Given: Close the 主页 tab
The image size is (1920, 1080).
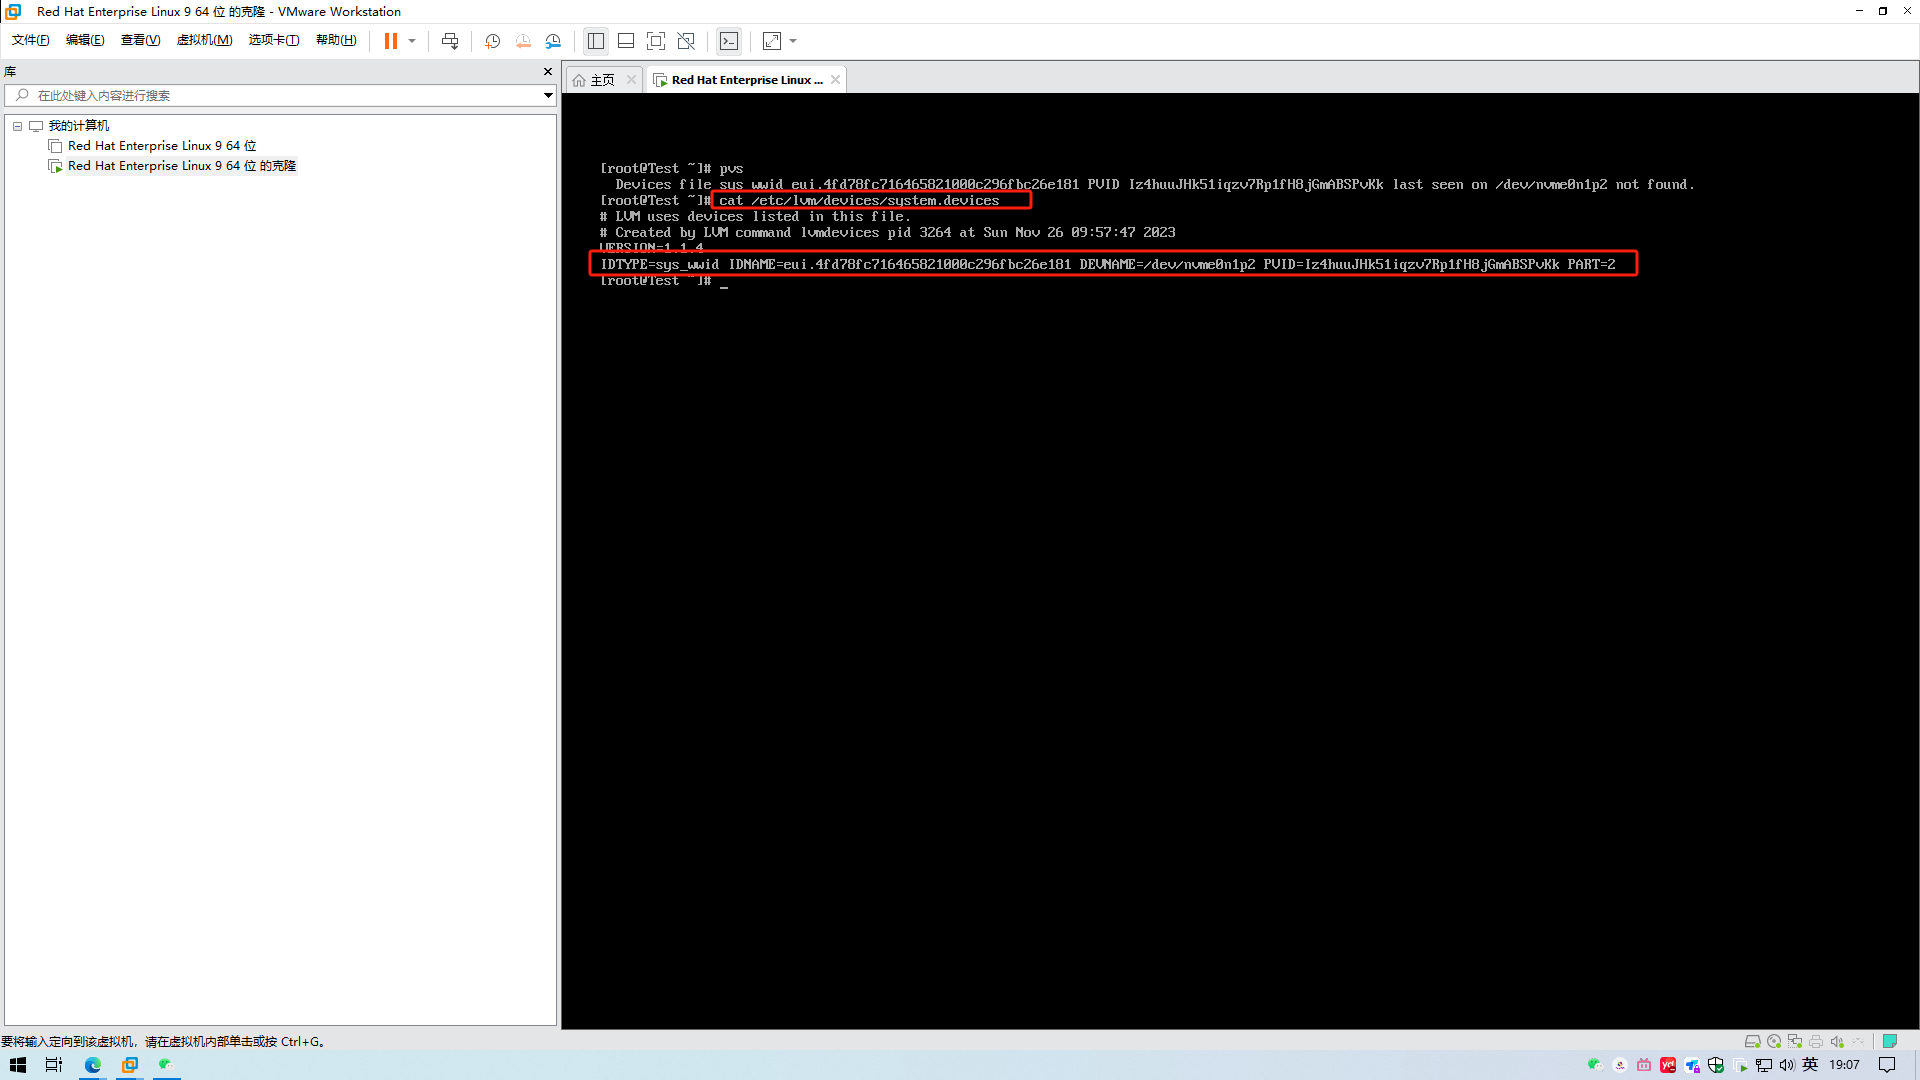Looking at the screenshot, I should click(631, 80).
